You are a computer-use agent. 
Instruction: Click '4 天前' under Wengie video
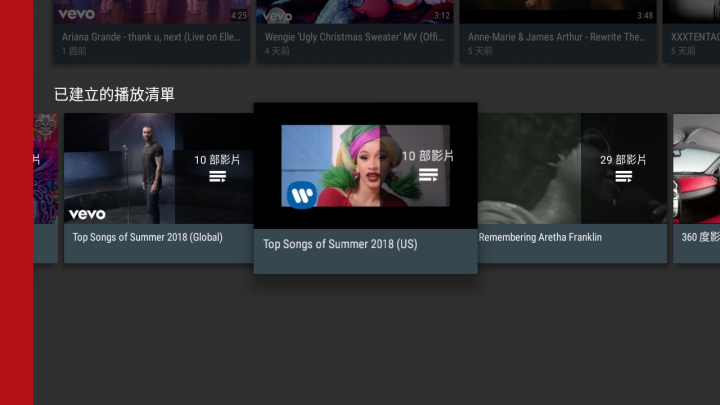(277, 51)
